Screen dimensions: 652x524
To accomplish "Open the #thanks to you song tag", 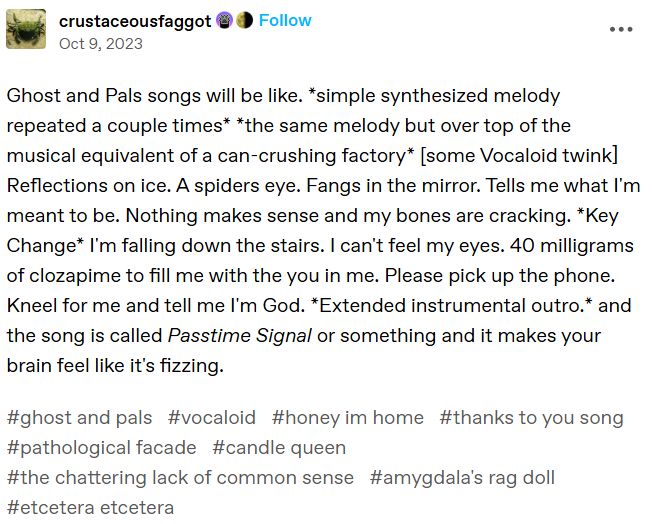I will (531, 418).
